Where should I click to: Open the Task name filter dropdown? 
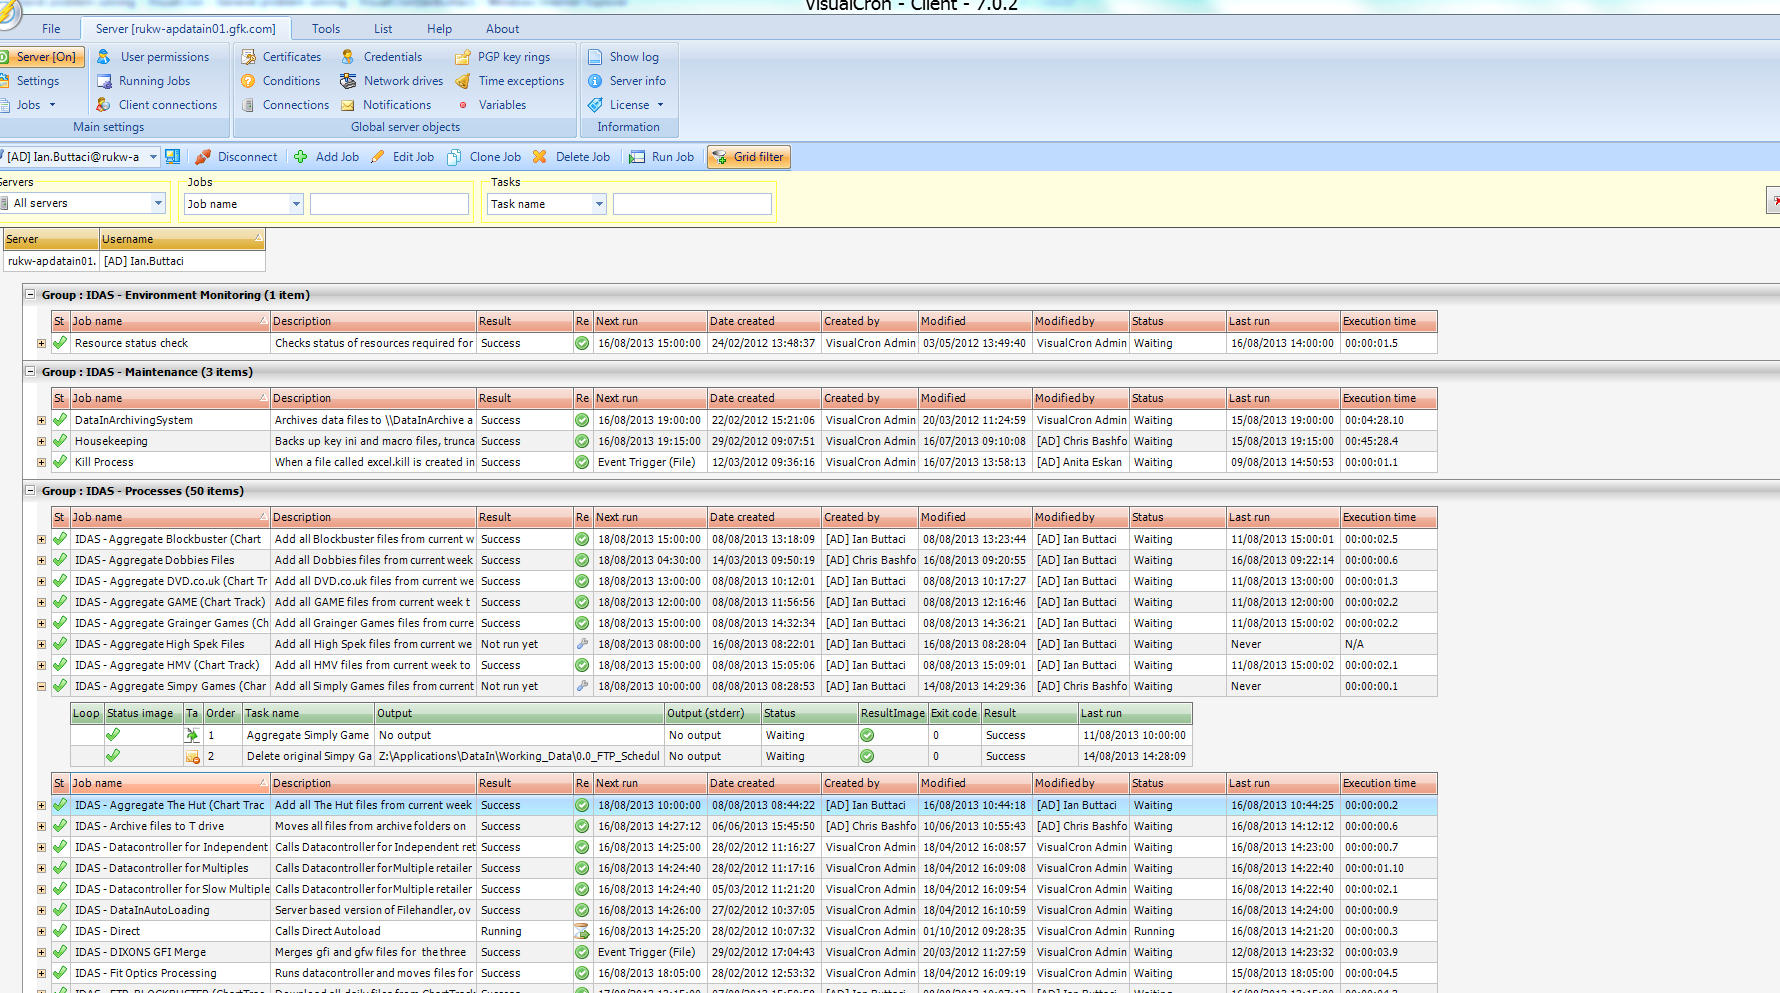click(x=599, y=204)
